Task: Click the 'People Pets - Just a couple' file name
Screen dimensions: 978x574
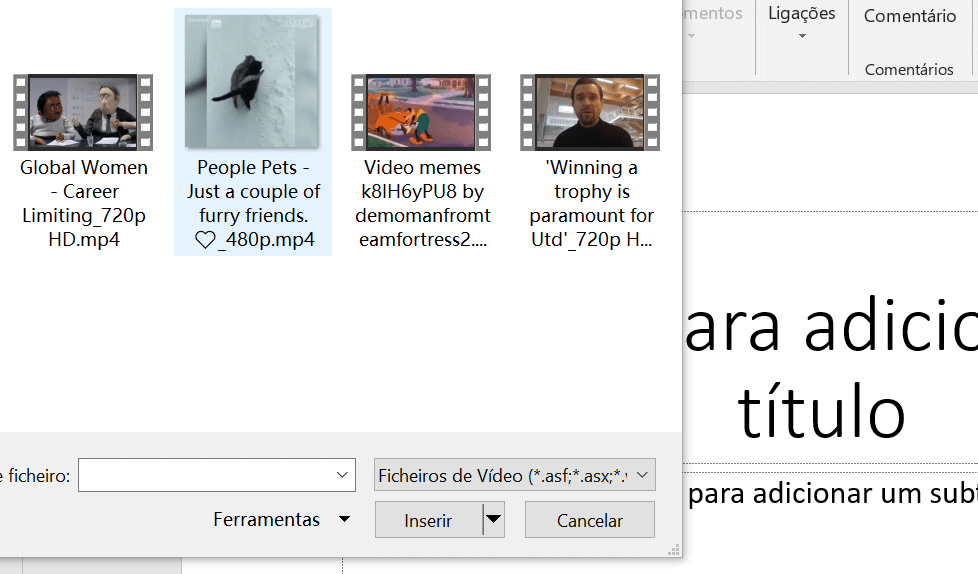Action: click(253, 203)
